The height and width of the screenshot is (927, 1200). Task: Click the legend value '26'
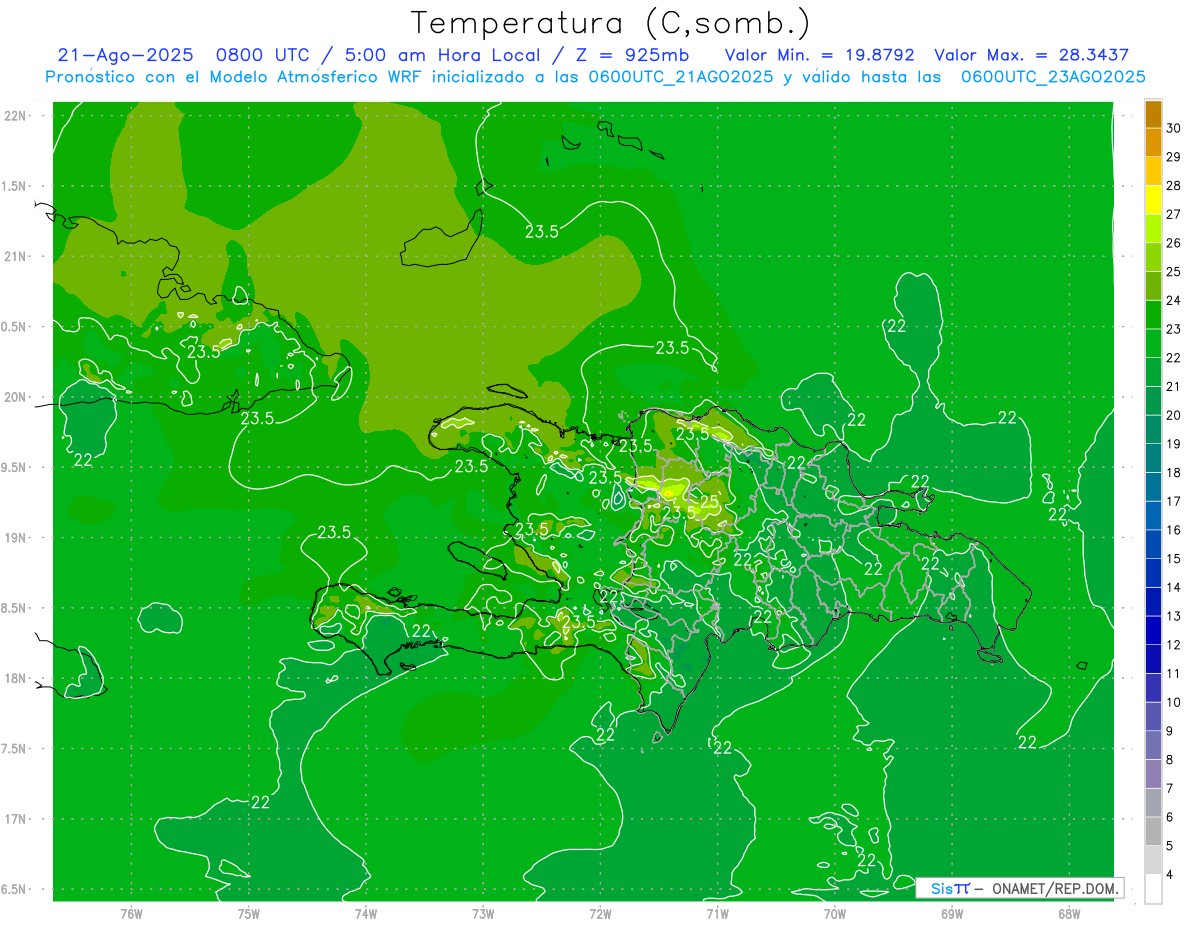click(x=1174, y=243)
